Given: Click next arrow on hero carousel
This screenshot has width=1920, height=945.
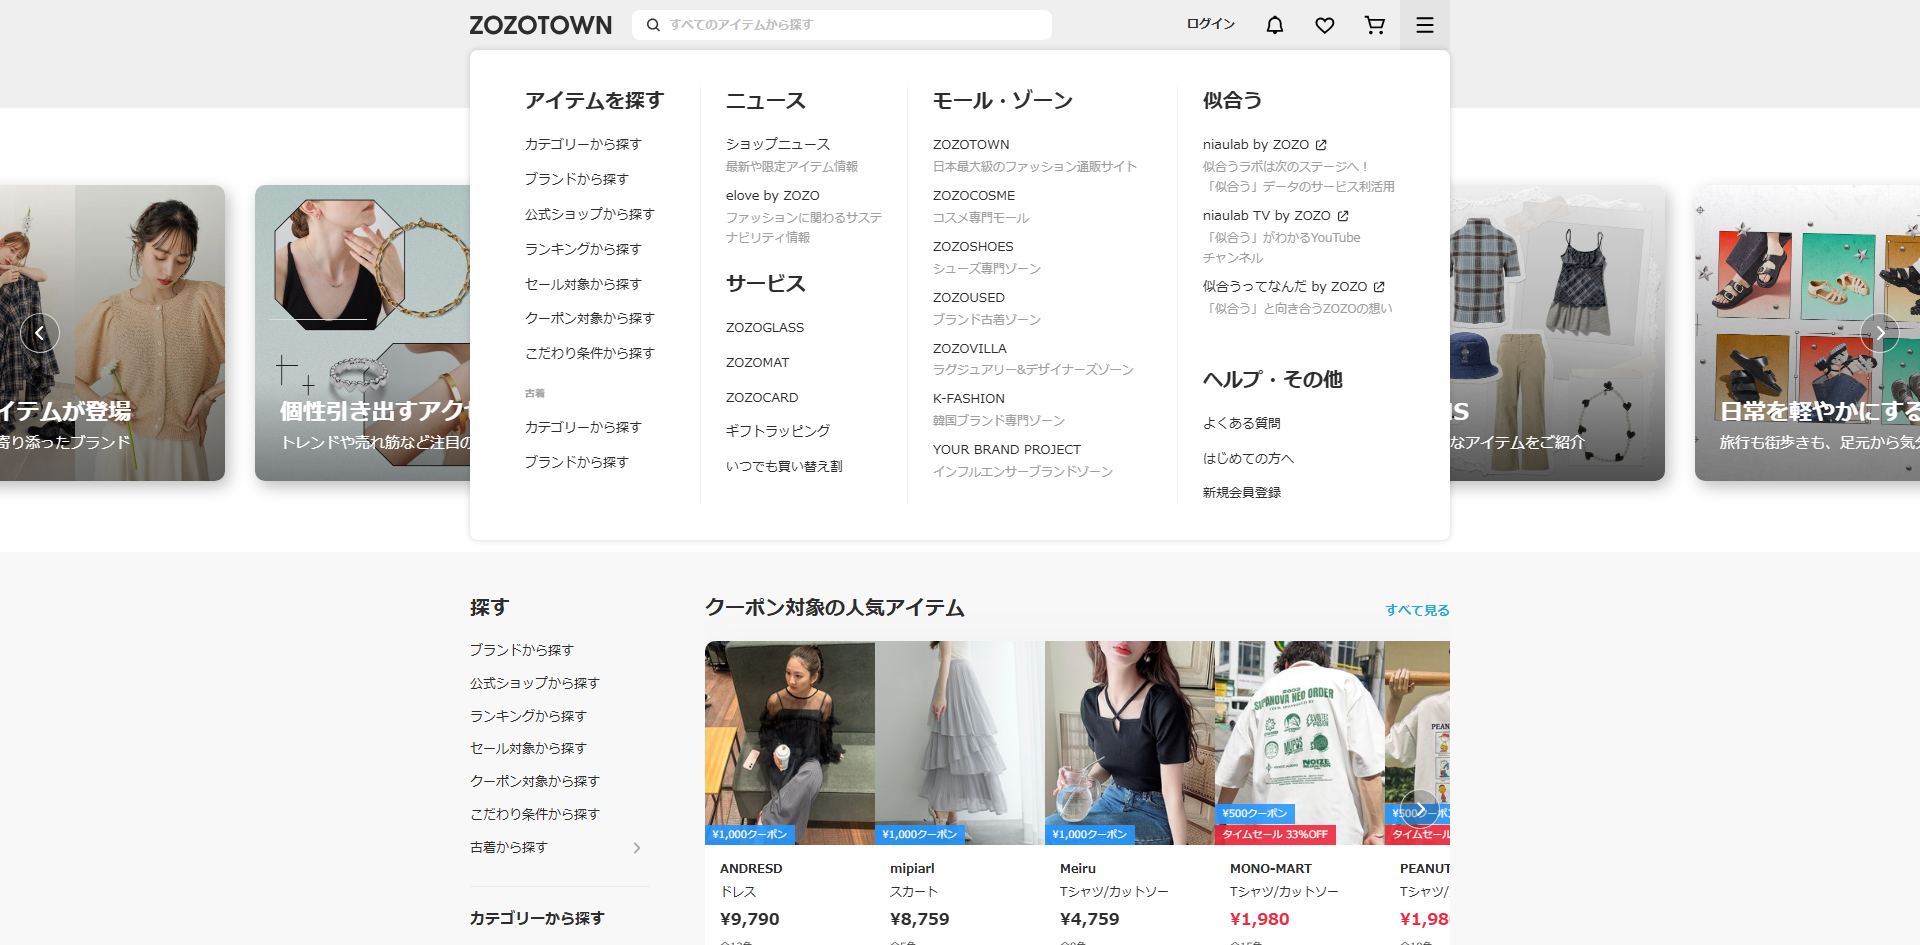Looking at the screenshot, I should pyautogui.click(x=1880, y=333).
